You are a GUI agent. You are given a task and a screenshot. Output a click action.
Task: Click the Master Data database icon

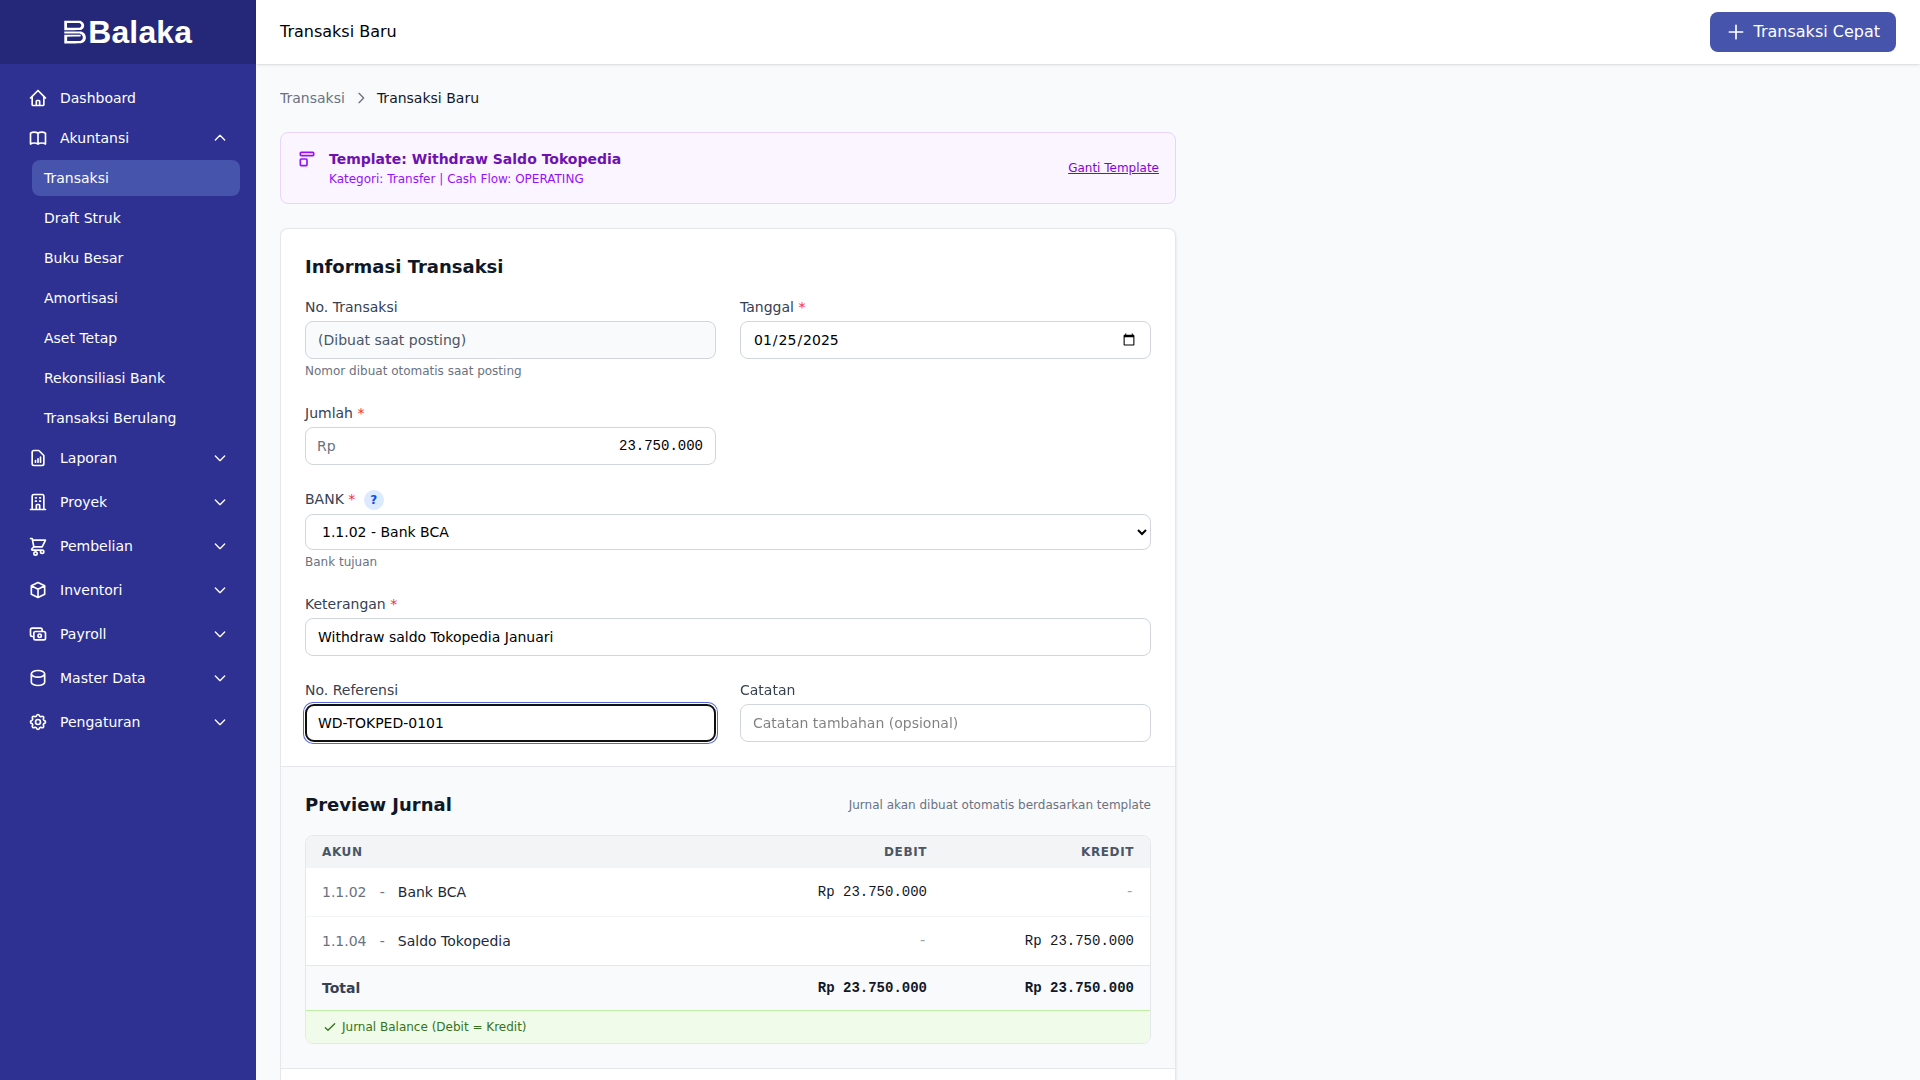pos(37,678)
